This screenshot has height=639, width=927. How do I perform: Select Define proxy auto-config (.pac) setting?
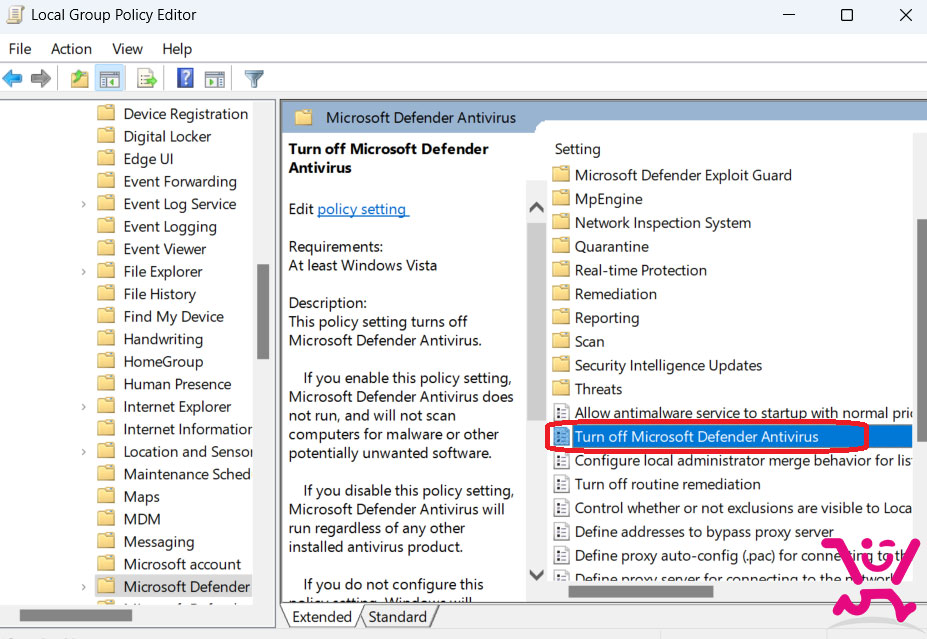click(733, 556)
